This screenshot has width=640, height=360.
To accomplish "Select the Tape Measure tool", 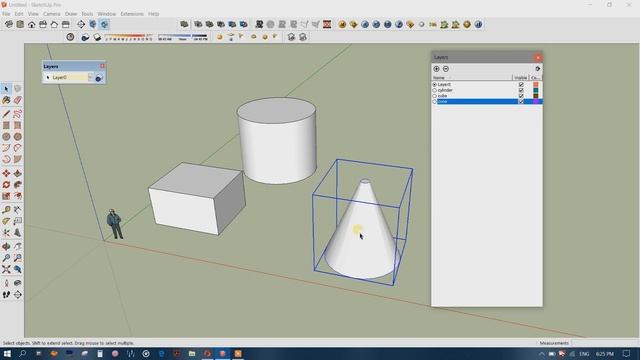I will [x=6, y=210].
